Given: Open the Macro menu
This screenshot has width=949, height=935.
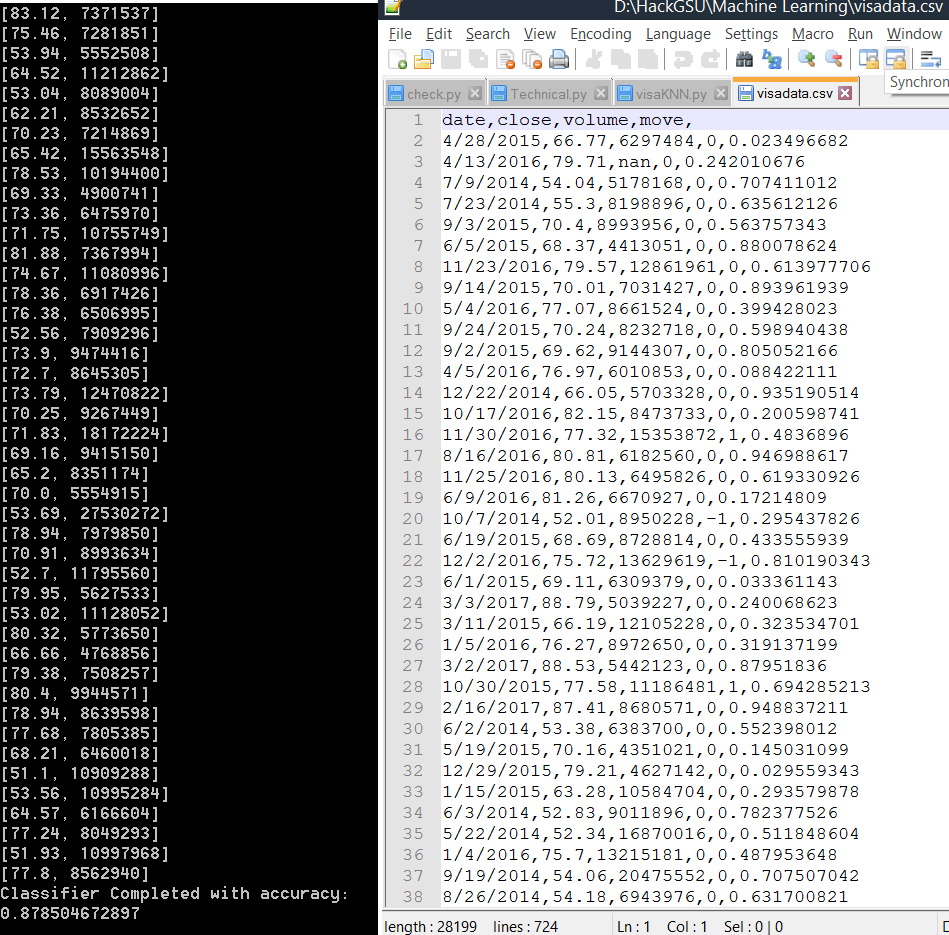Looking at the screenshot, I should (x=813, y=34).
